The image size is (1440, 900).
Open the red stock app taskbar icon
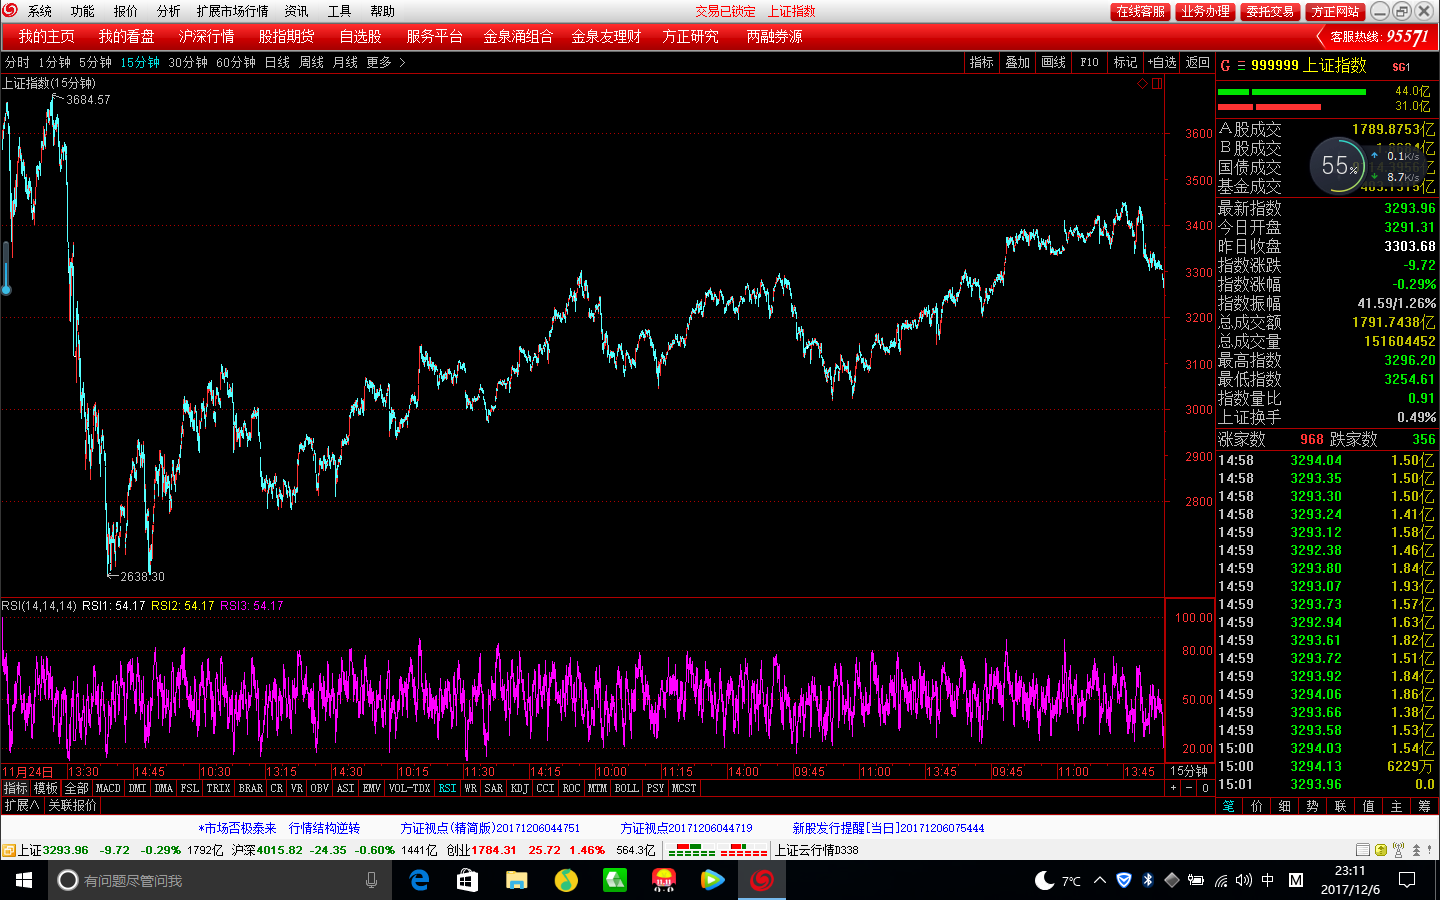pyautogui.click(x=762, y=880)
